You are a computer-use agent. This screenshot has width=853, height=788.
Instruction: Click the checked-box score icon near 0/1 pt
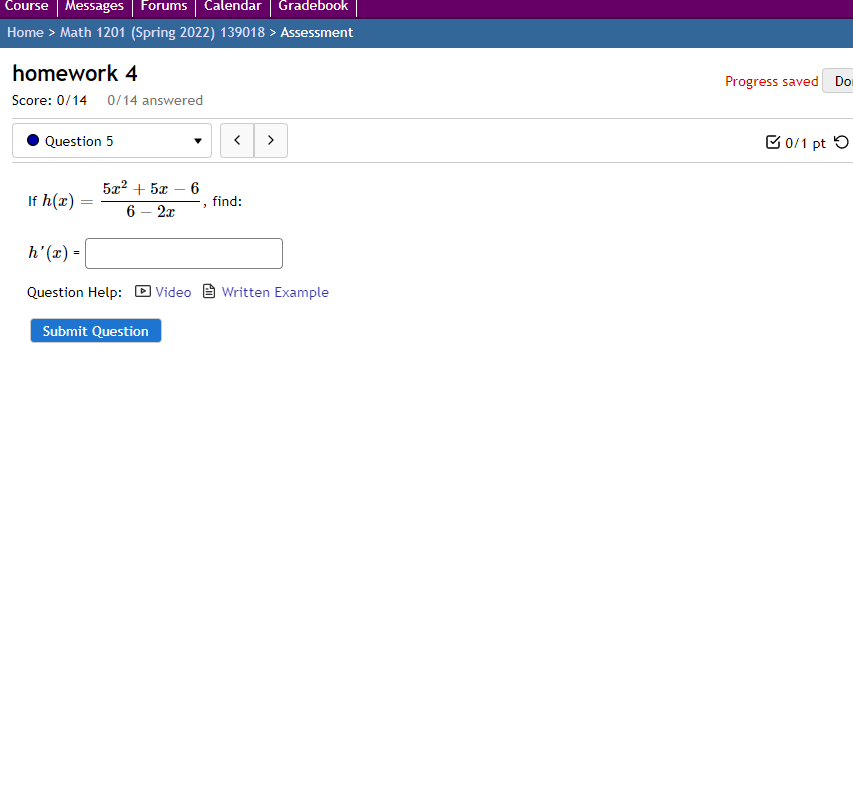click(770, 142)
